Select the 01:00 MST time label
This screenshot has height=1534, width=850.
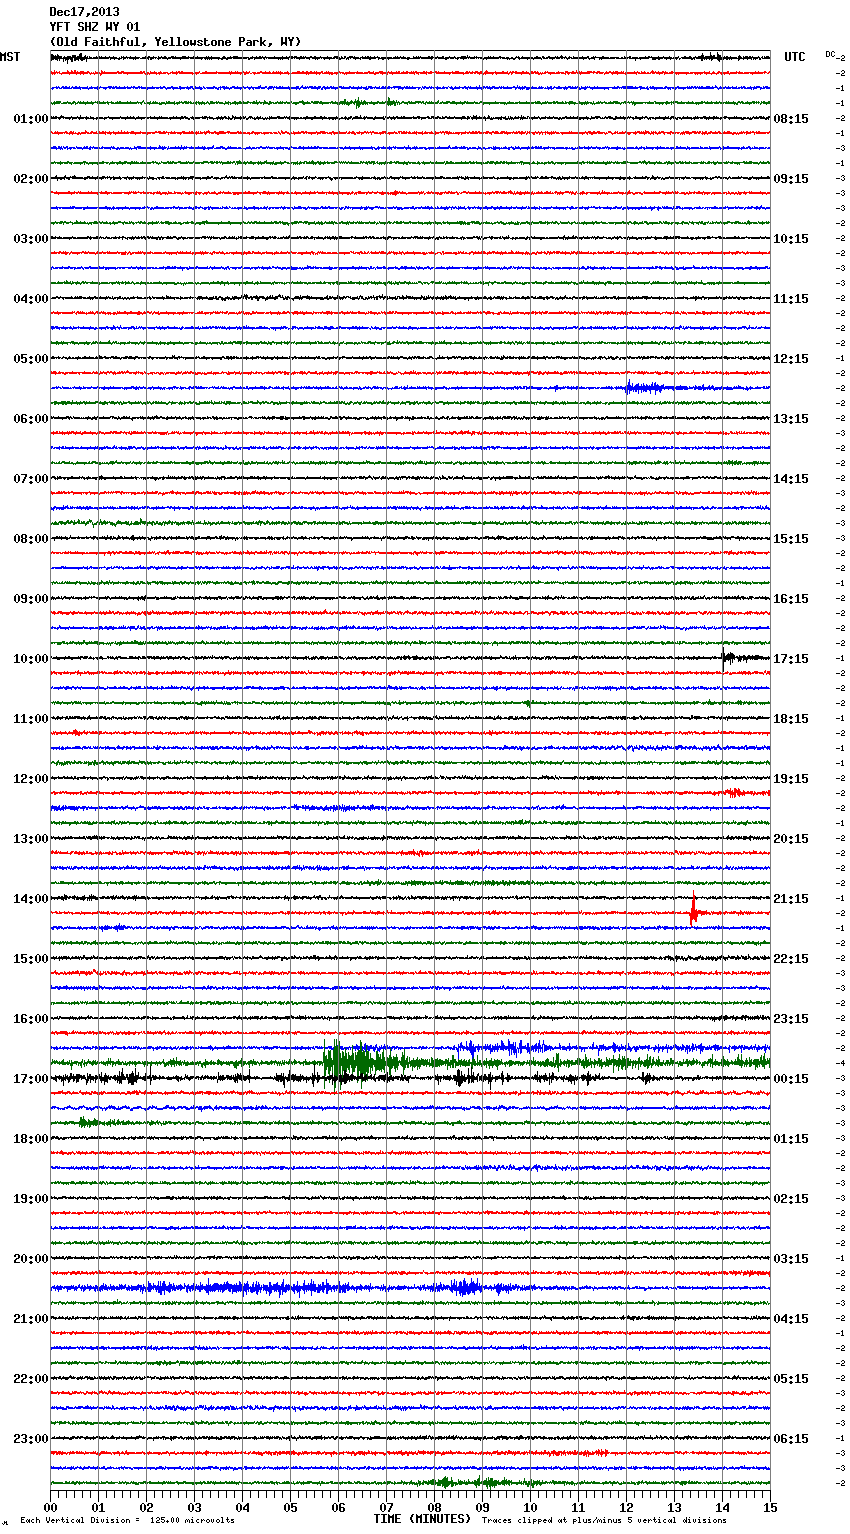(x=31, y=119)
